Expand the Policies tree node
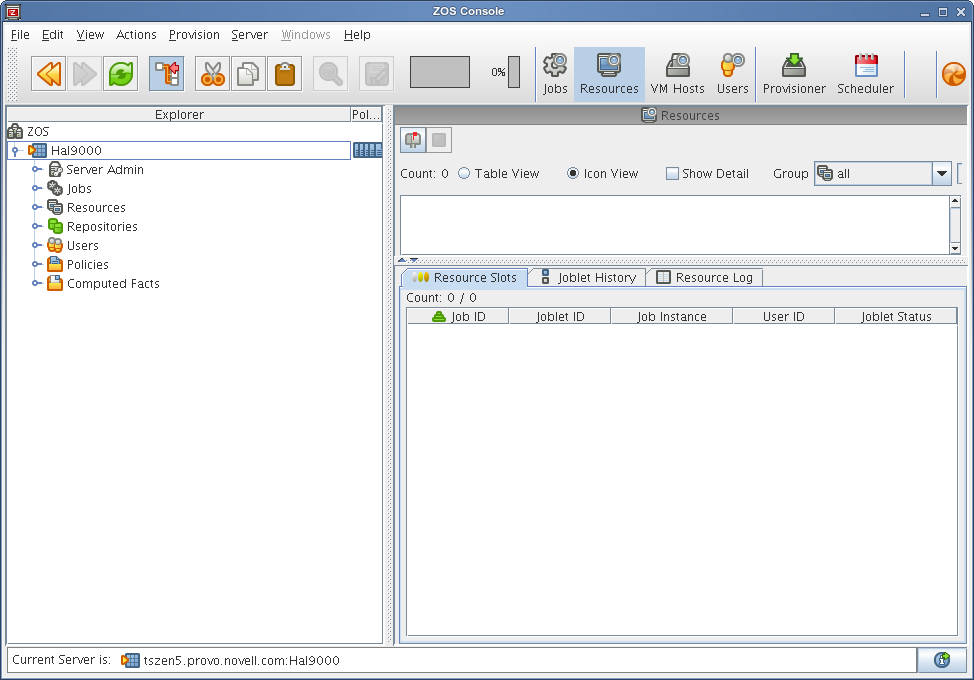The width and height of the screenshot is (974, 680). (x=37, y=264)
